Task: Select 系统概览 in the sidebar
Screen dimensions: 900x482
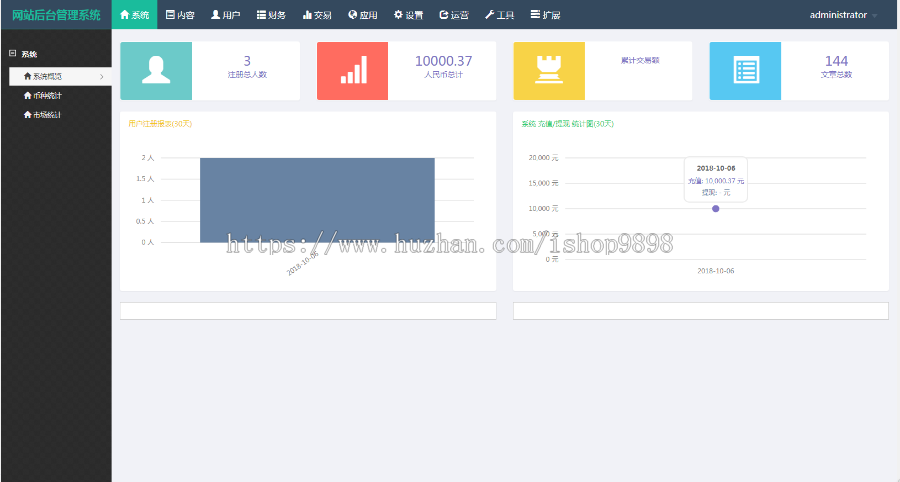Action: [60, 76]
